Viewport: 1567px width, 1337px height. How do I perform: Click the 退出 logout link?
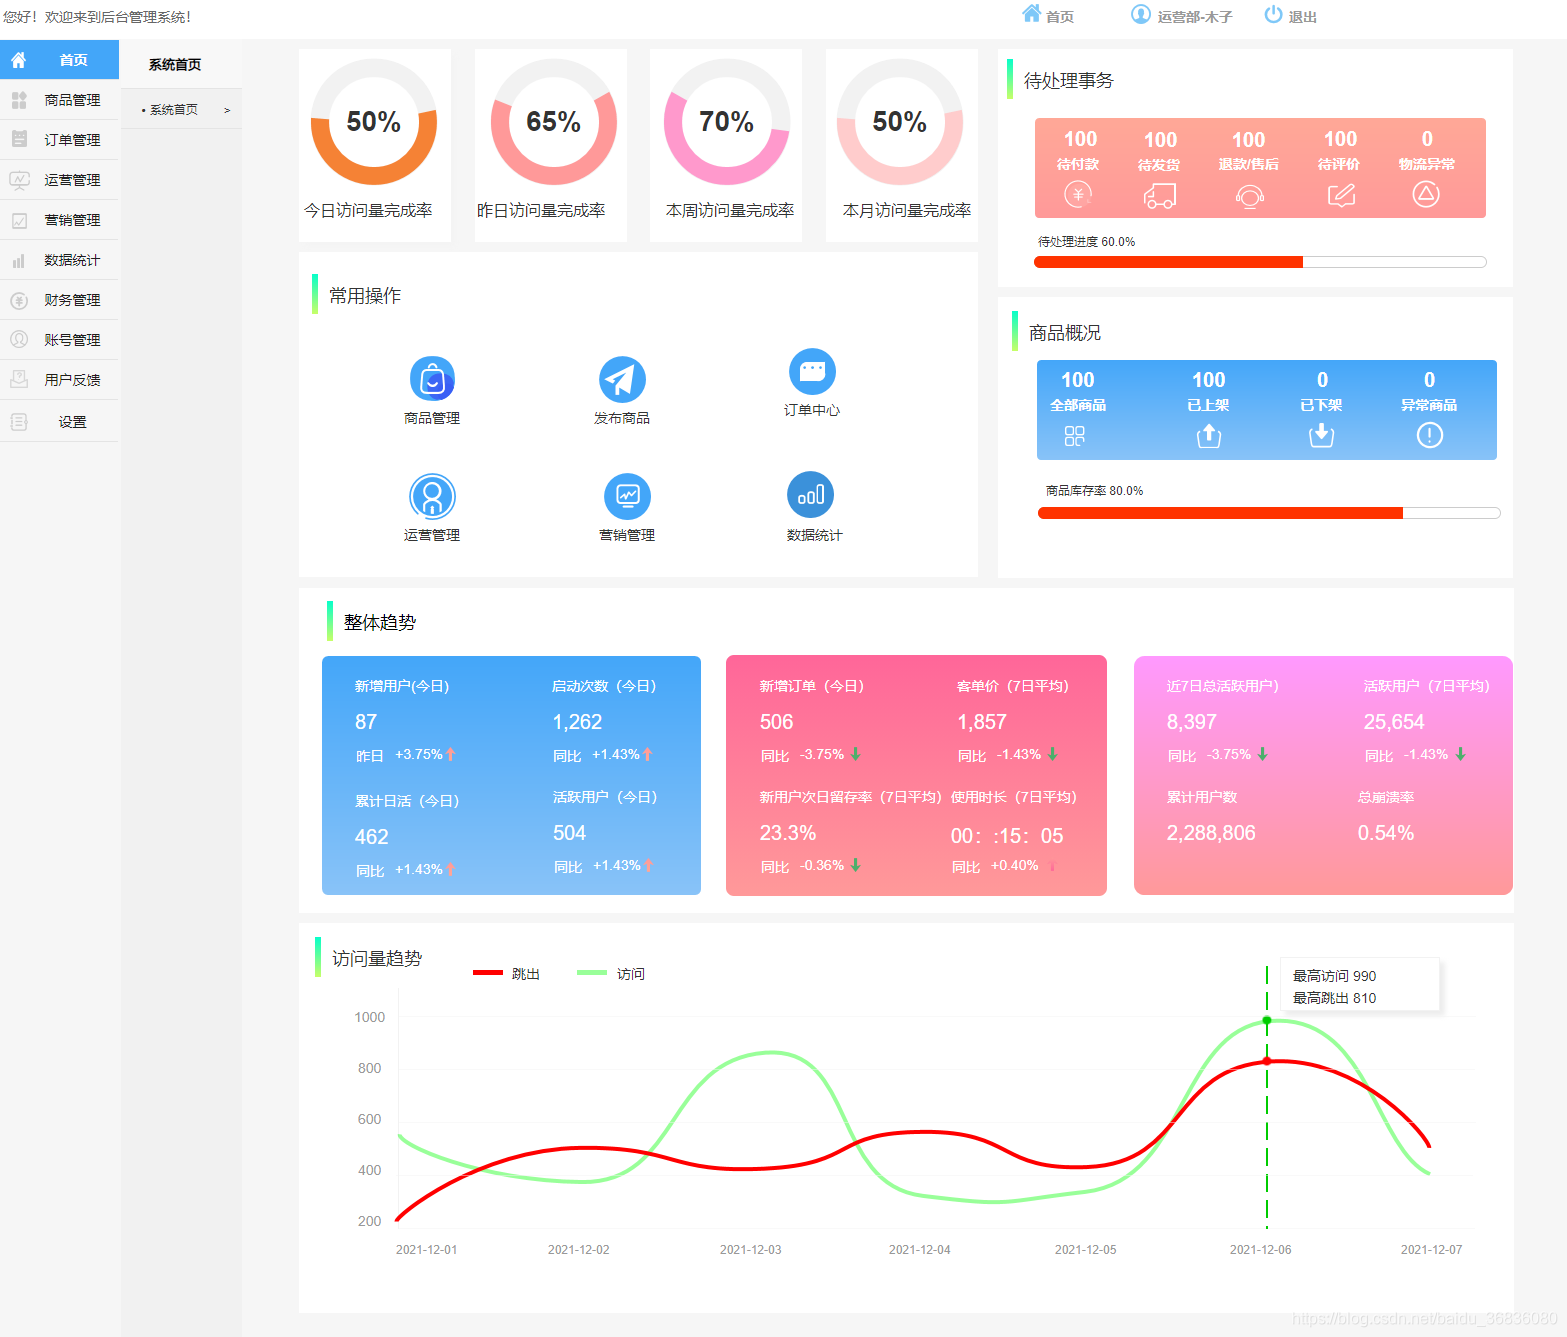1291,16
